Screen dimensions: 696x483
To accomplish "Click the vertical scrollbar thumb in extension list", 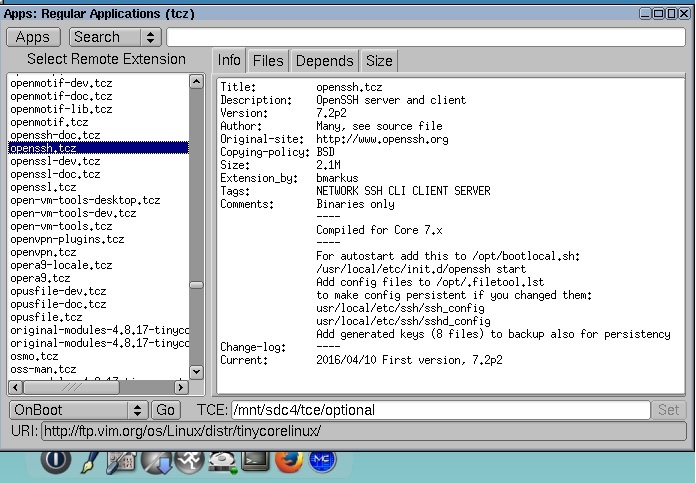I will [x=196, y=285].
